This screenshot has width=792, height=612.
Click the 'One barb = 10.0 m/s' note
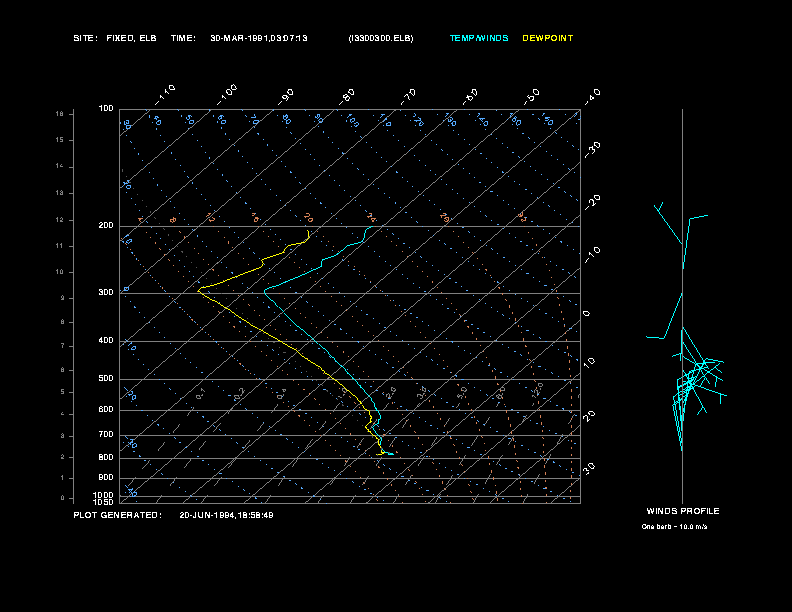(x=674, y=527)
